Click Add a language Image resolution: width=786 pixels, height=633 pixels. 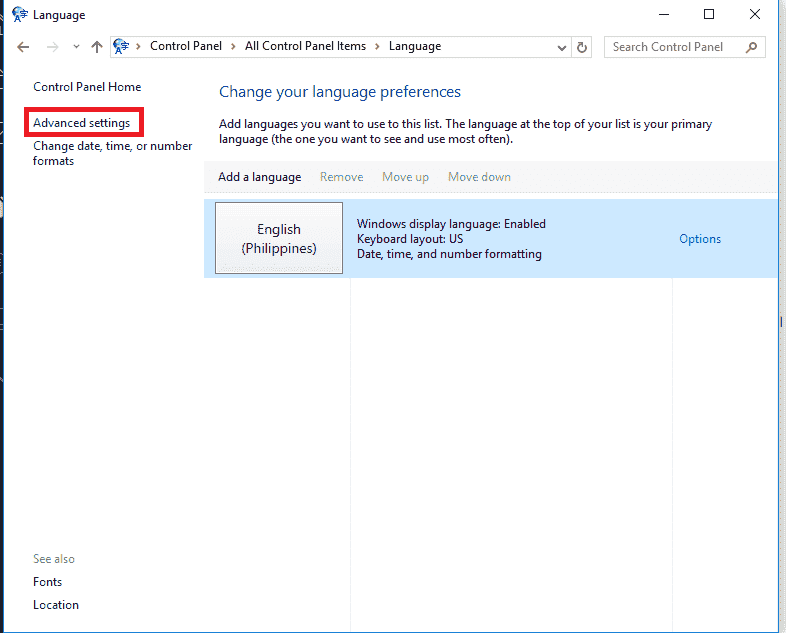pos(260,177)
